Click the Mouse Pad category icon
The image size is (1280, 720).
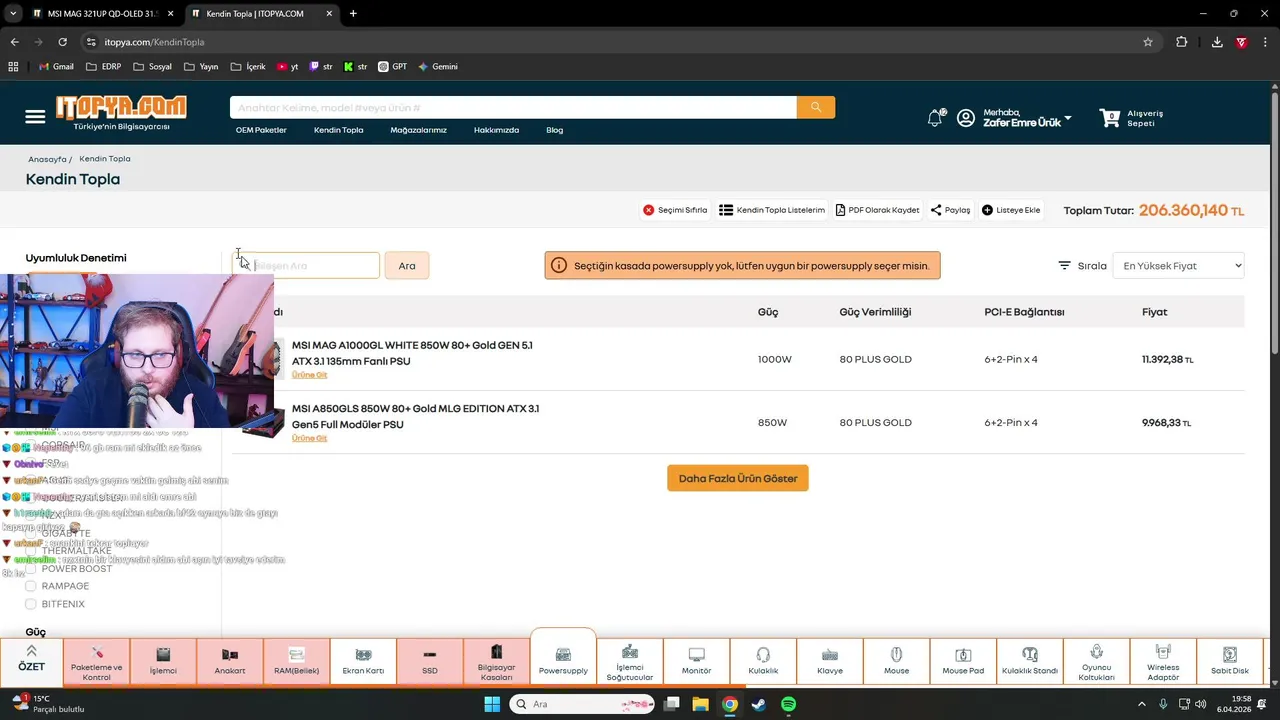[963, 654]
